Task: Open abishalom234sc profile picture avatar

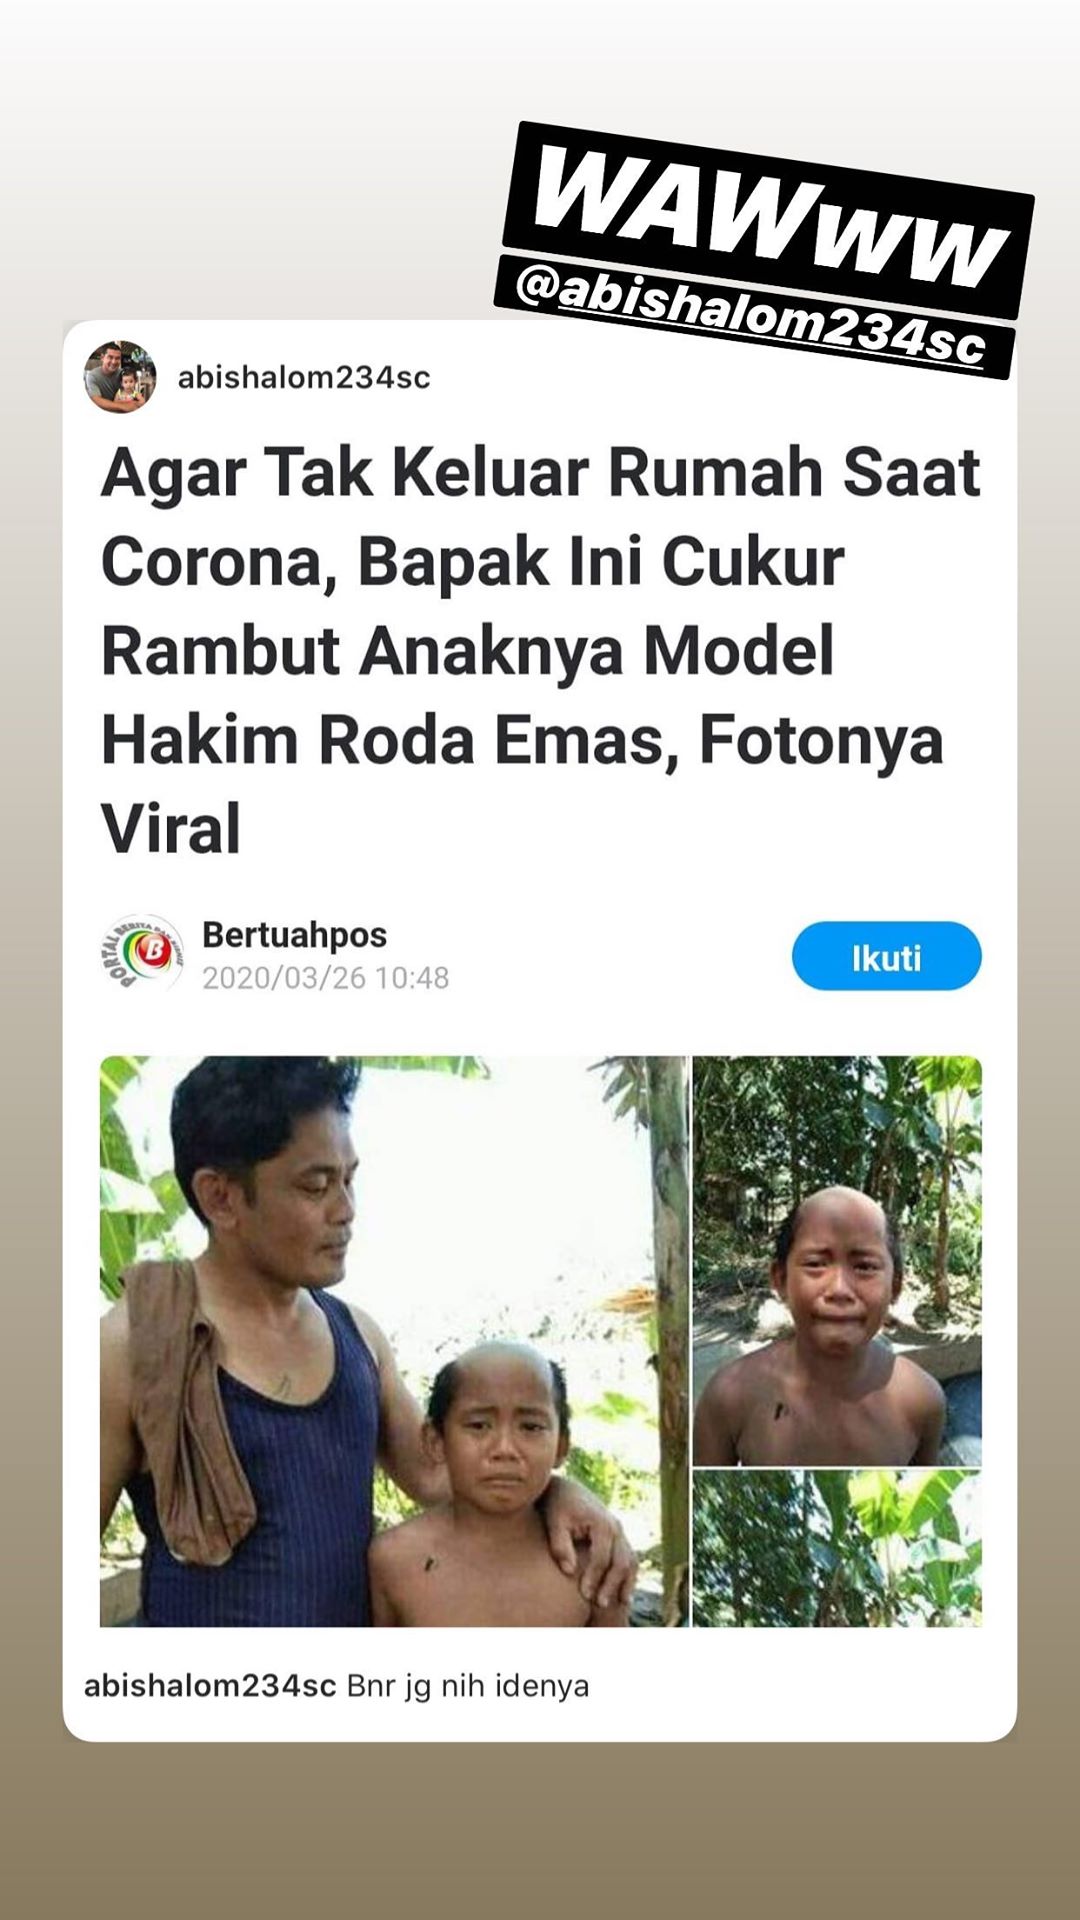Action: coord(120,377)
